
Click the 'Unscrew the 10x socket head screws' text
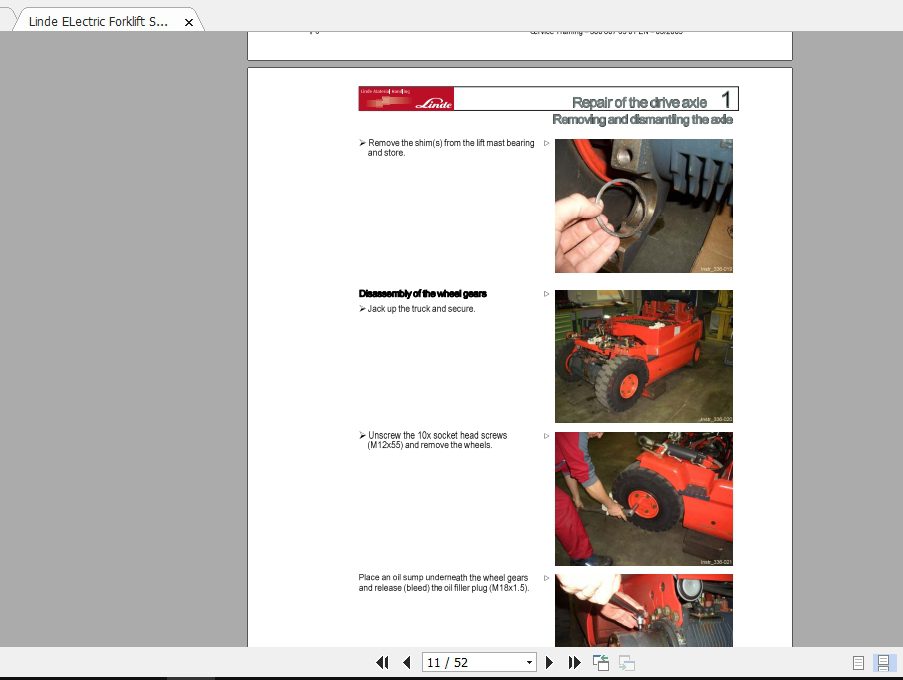click(x=437, y=440)
